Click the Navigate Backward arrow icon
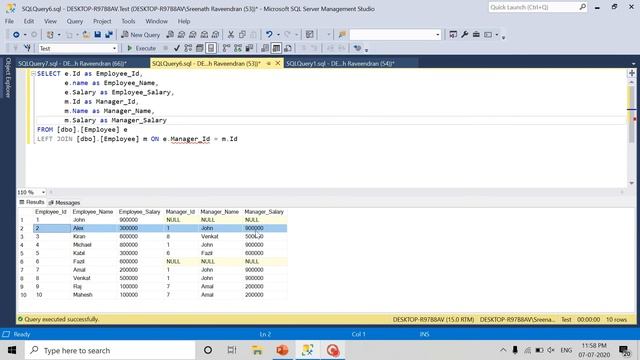This screenshot has width=640, height=360. point(16,35)
